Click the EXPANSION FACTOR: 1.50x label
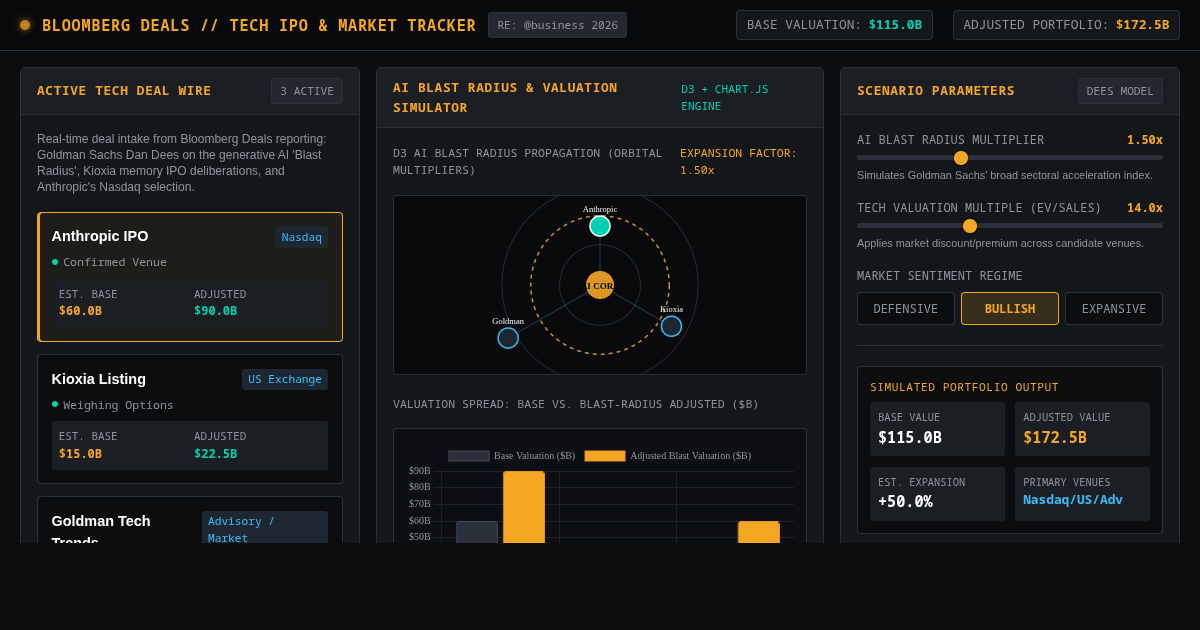1200x630 pixels. [x=738, y=162]
